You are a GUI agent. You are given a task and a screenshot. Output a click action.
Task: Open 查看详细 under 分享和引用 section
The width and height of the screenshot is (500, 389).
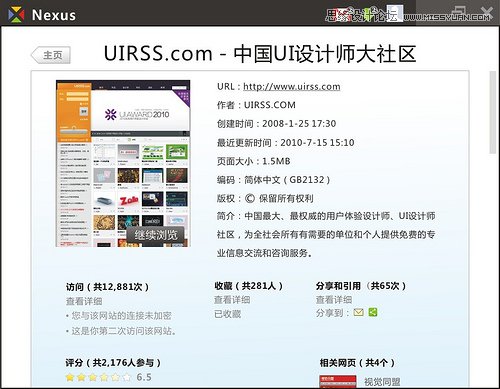tap(334, 300)
